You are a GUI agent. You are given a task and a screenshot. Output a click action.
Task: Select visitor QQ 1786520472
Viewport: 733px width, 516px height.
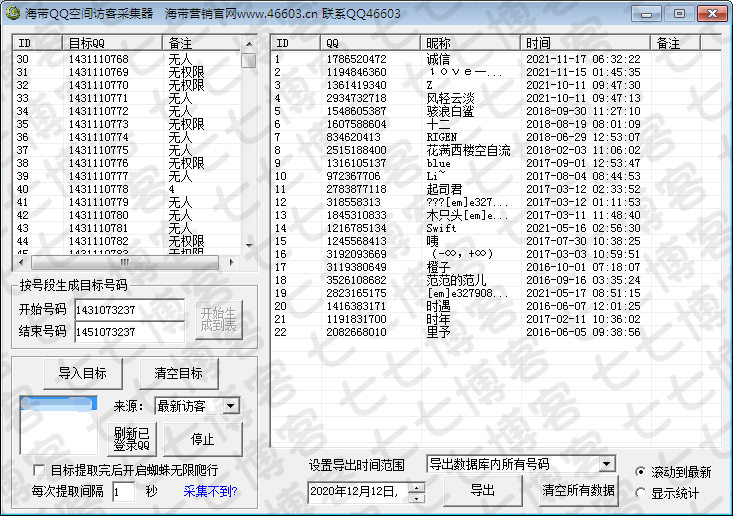tap(356, 59)
